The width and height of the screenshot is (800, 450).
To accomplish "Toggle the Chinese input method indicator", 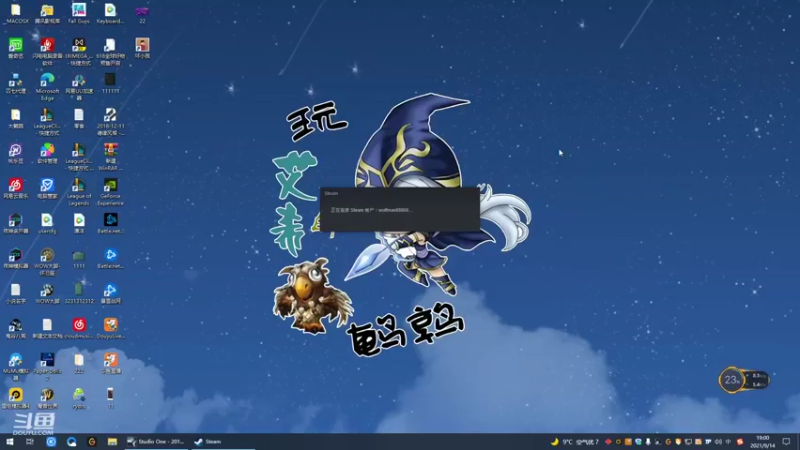I will coord(728,442).
